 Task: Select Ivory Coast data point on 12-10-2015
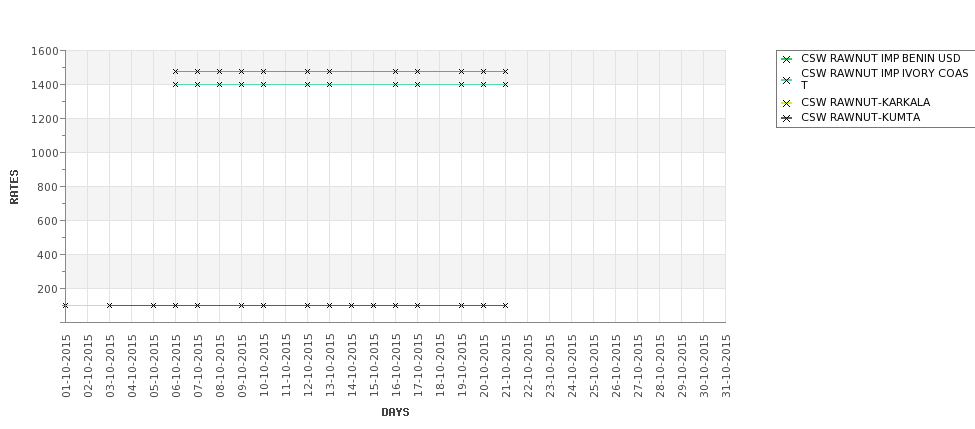coord(307,85)
